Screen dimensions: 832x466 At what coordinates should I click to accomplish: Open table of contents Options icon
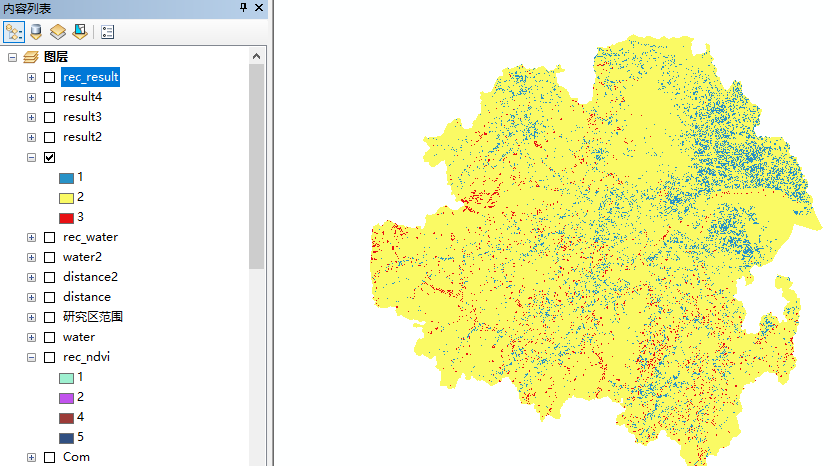pyautogui.click(x=107, y=32)
